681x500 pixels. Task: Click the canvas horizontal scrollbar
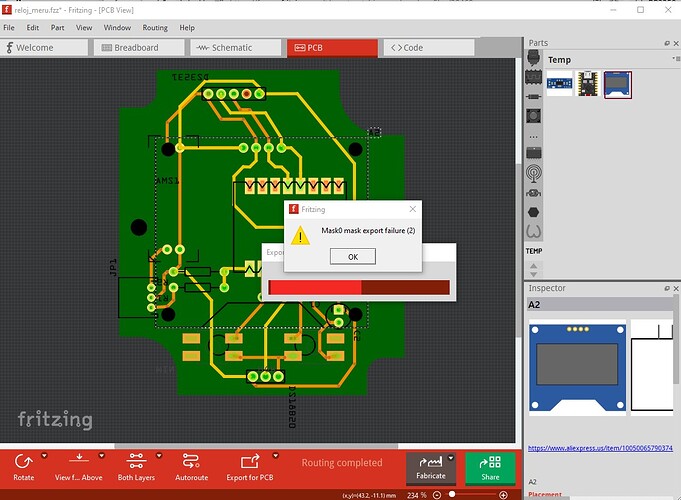[256, 446]
